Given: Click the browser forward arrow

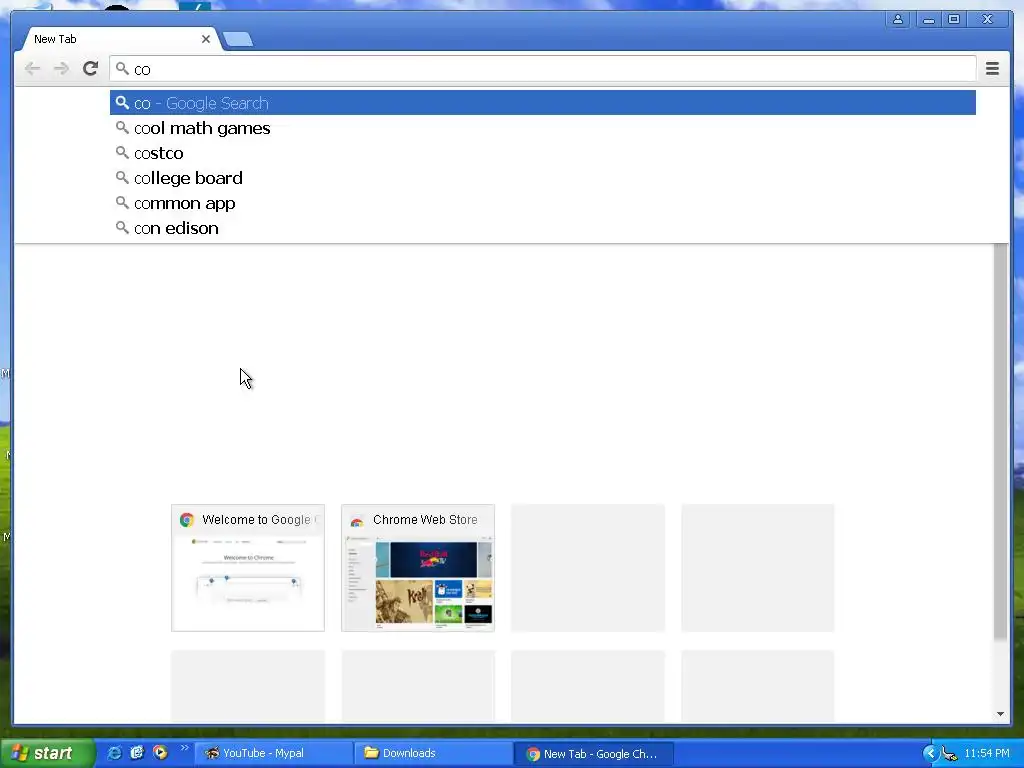Looking at the screenshot, I should 61,69.
